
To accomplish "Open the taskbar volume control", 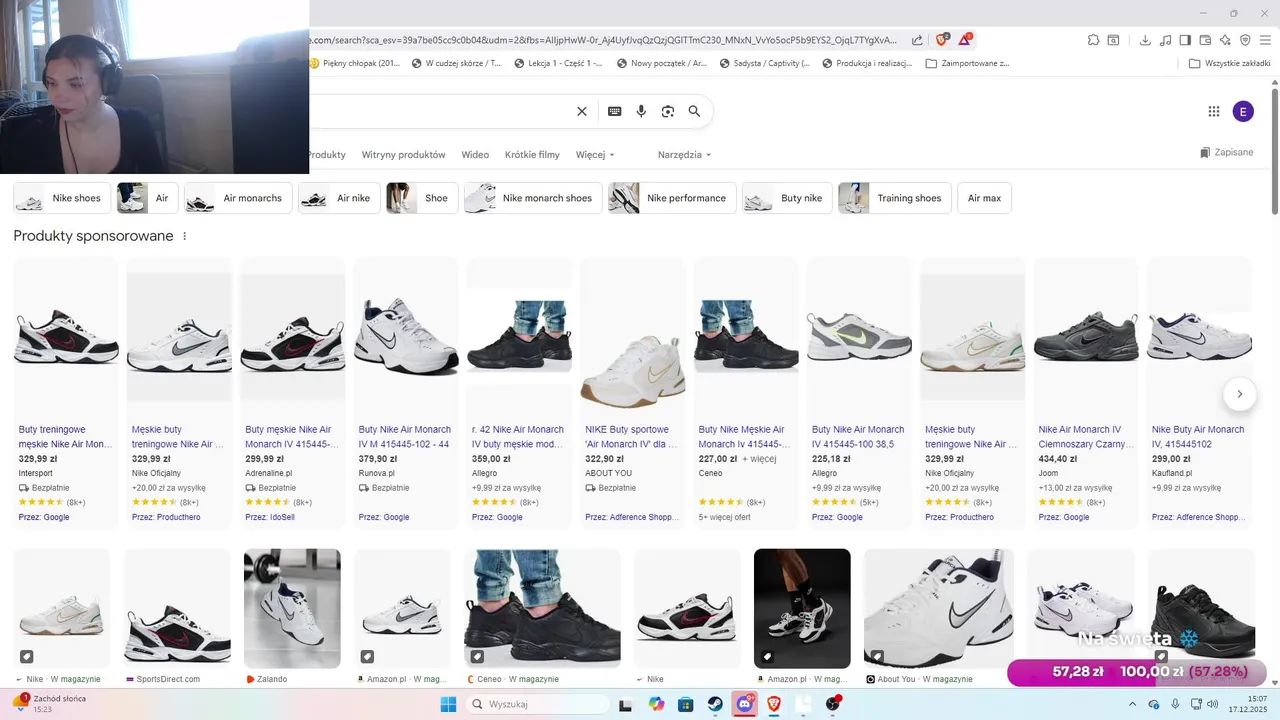I will click(1213, 704).
